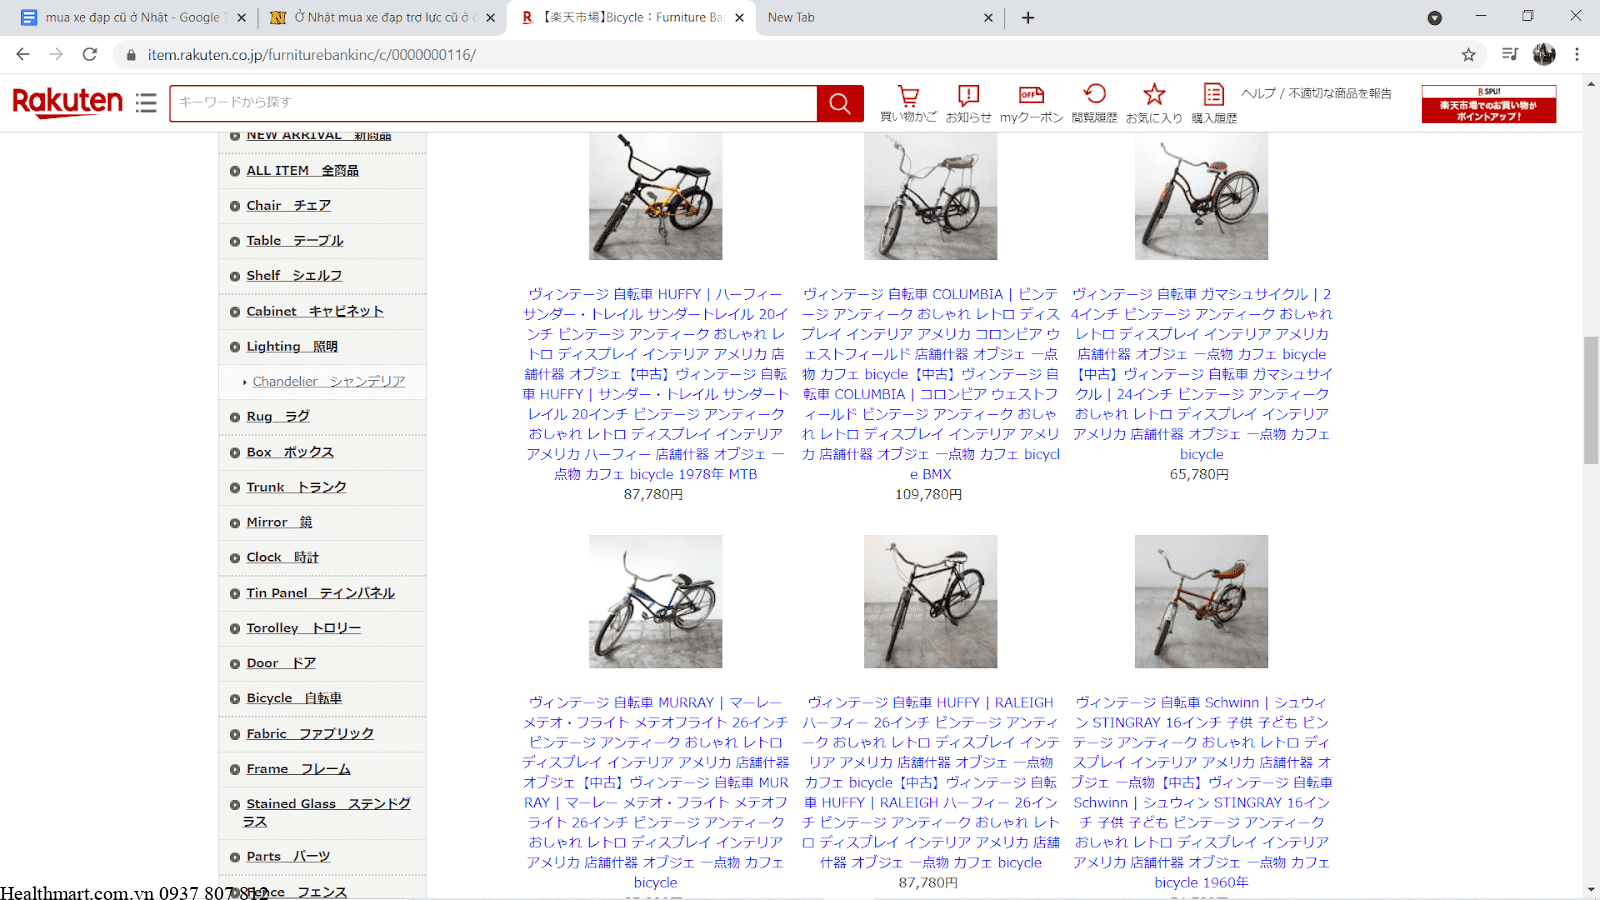Switch to the 'mua xe đạp cũ ở Nhật' Google tab
Image resolution: width=1600 pixels, height=900 pixels.
[x=132, y=17]
